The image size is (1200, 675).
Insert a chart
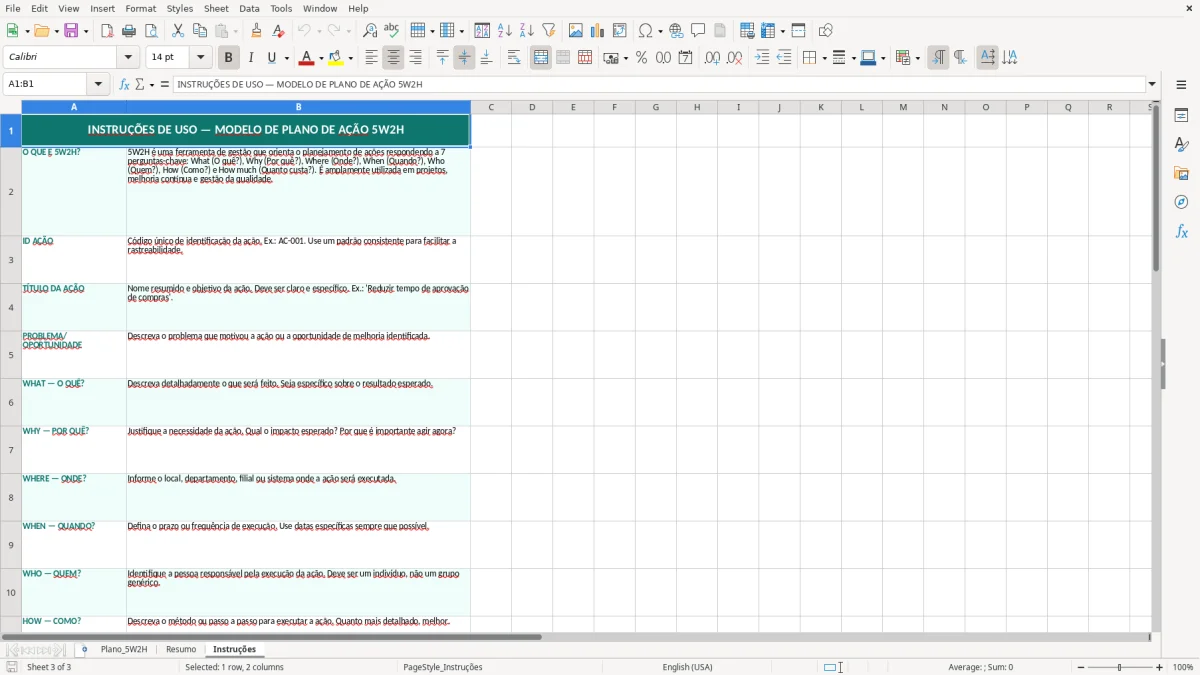[x=598, y=31]
